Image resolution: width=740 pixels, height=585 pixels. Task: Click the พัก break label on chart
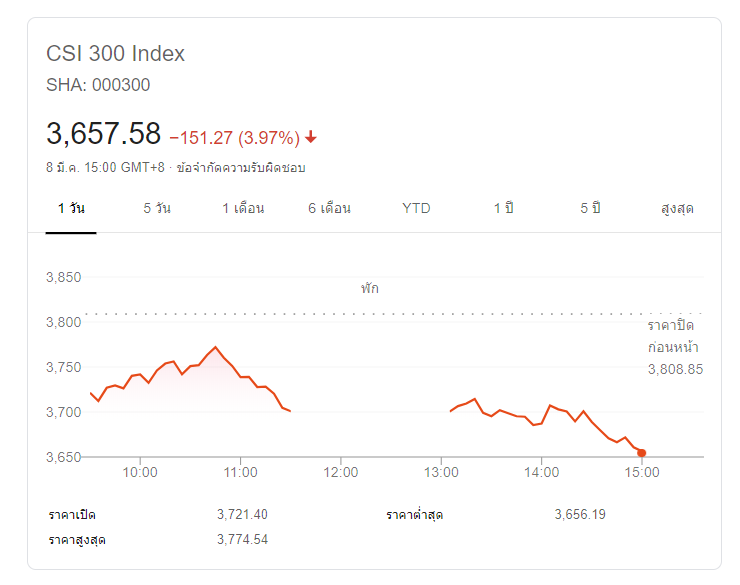[x=370, y=288]
